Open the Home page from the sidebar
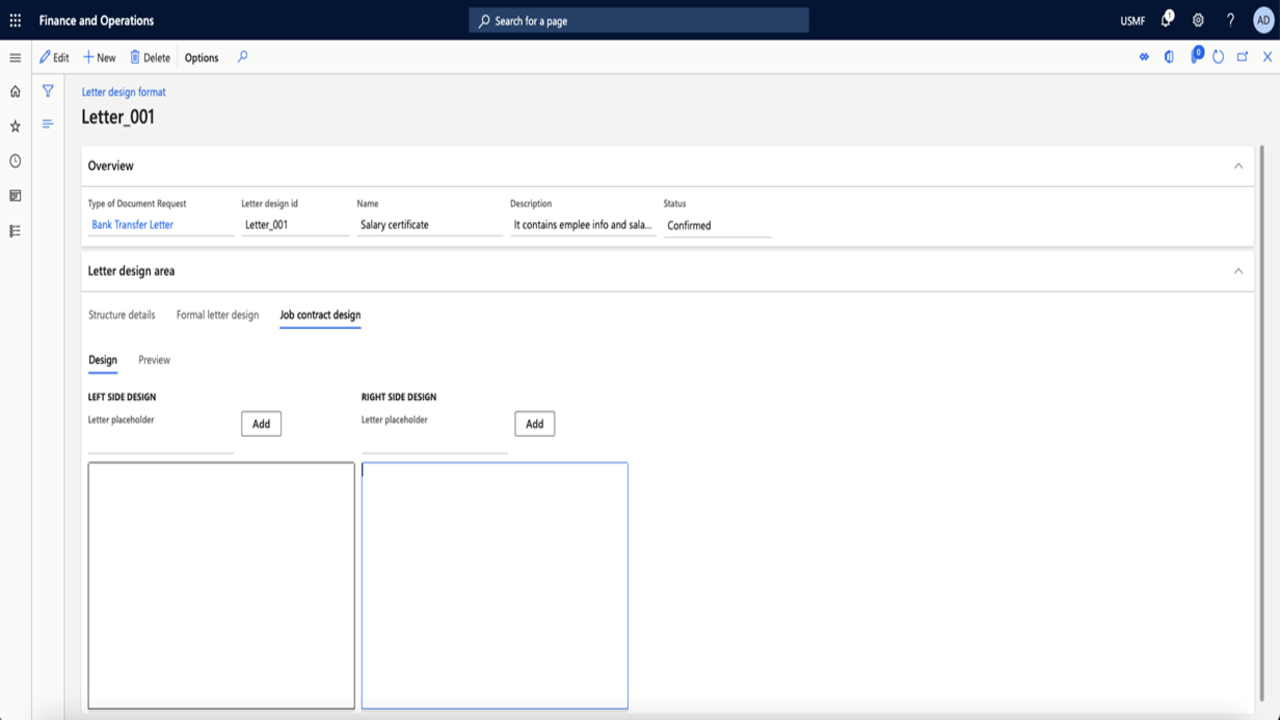 click(14, 90)
